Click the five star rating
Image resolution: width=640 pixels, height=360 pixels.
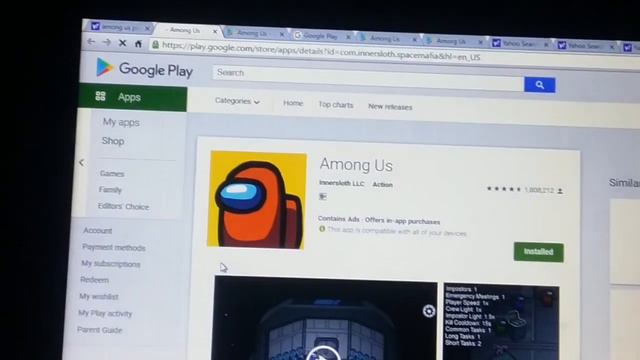[x=504, y=189]
